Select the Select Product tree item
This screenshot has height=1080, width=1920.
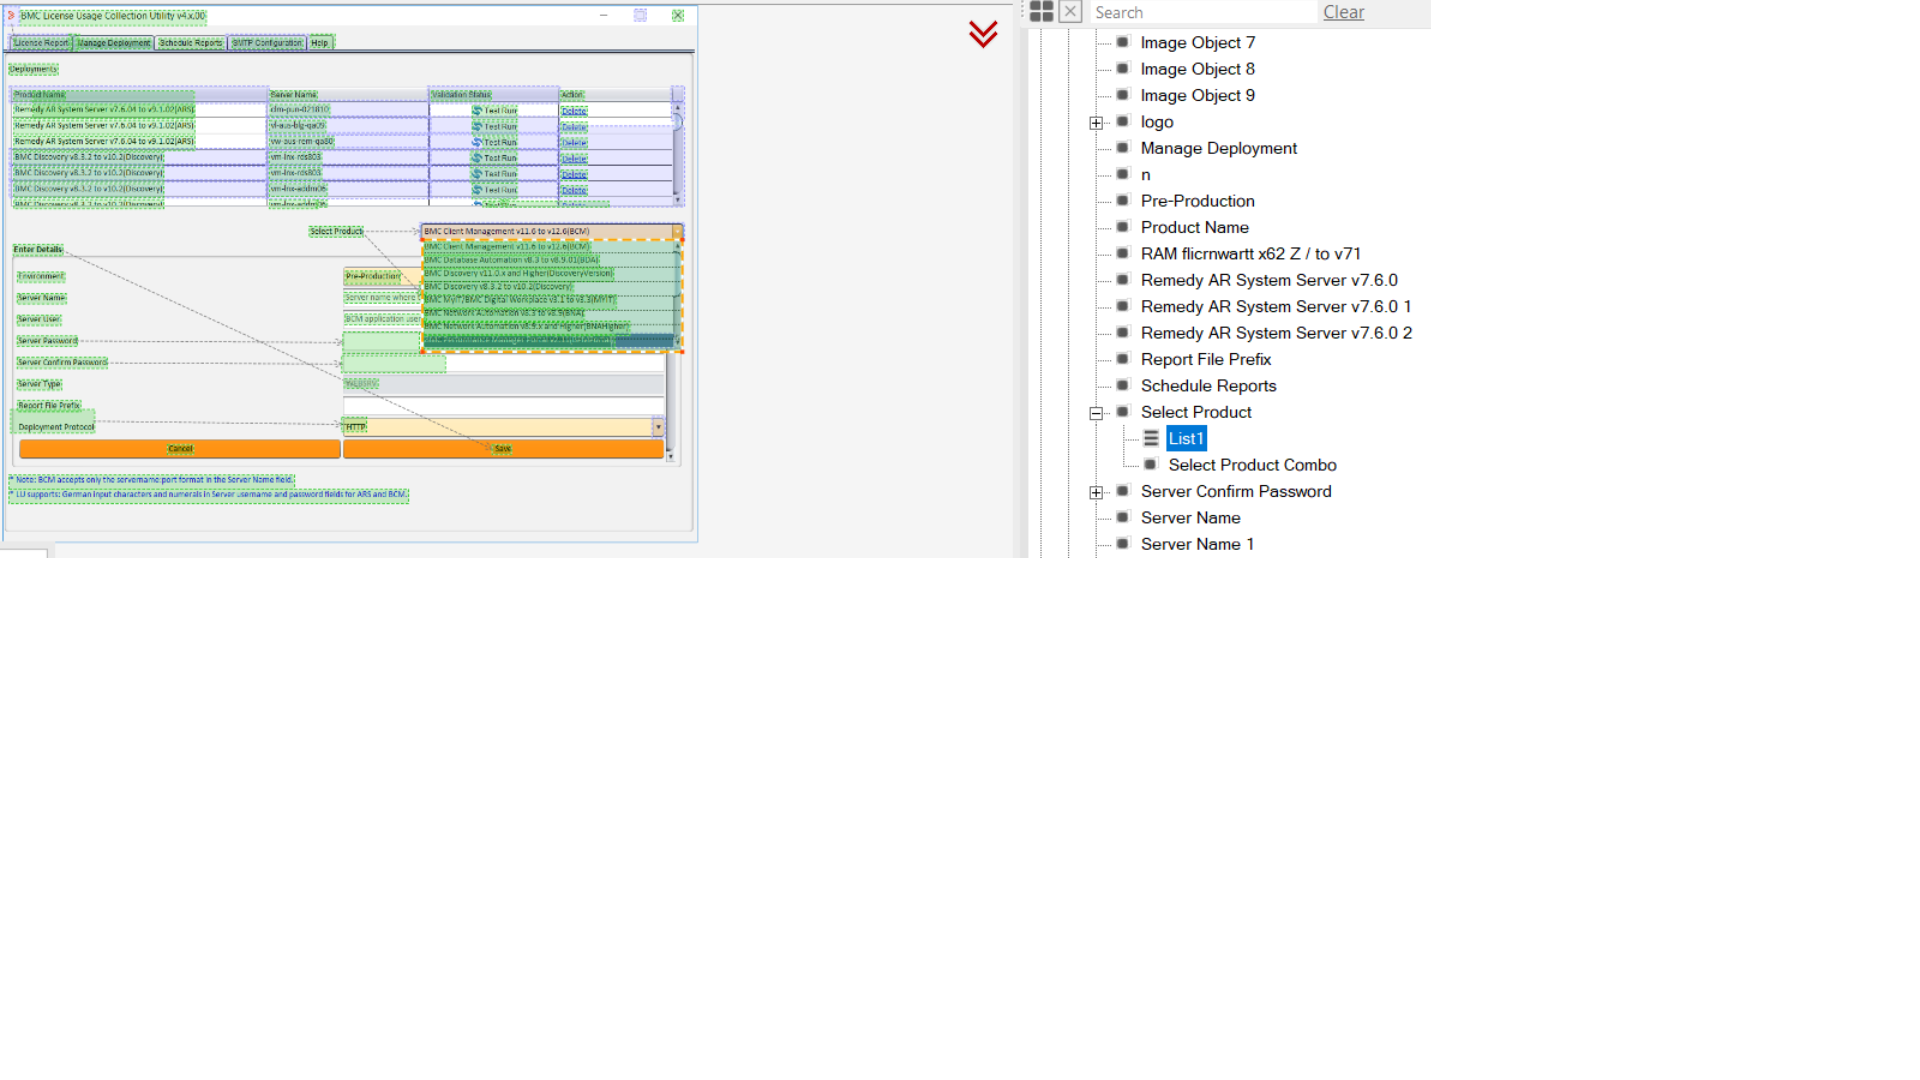pyautogui.click(x=1196, y=413)
